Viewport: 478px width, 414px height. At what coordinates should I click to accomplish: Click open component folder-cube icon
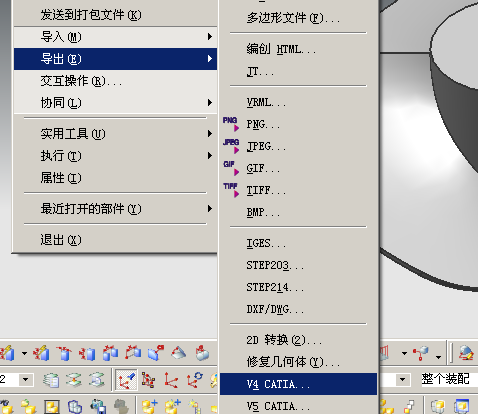(x=29, y=406)
